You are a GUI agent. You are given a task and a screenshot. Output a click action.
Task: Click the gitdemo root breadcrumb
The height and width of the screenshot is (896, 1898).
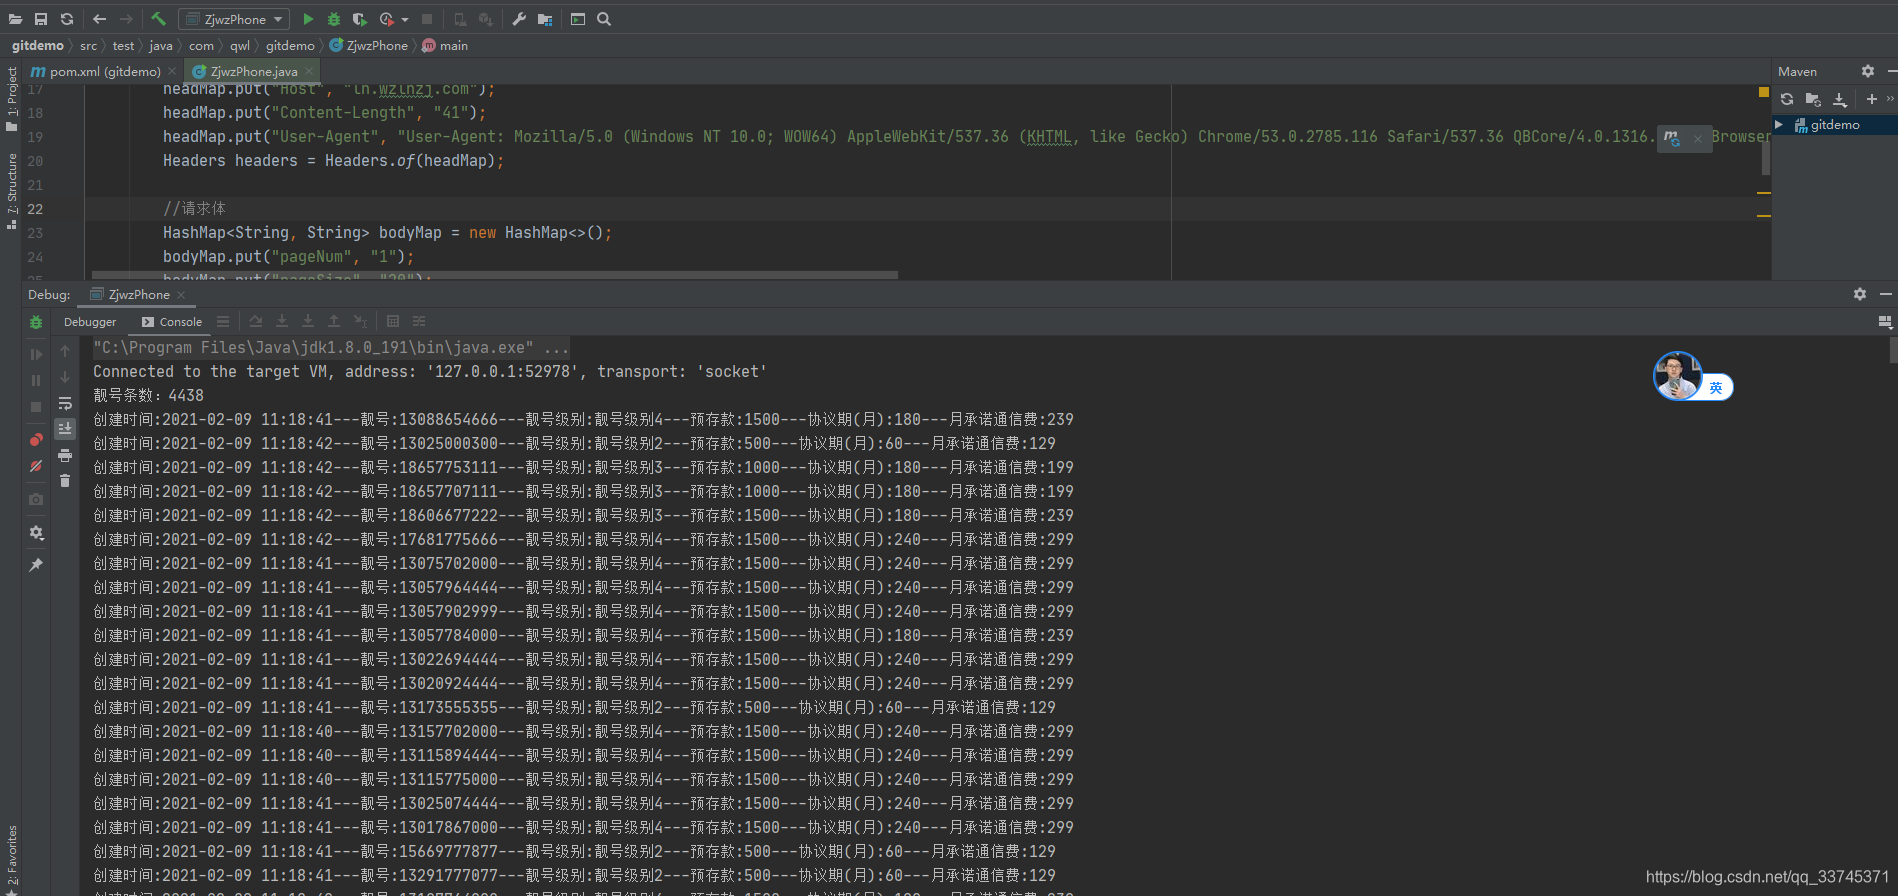[38, 46]
